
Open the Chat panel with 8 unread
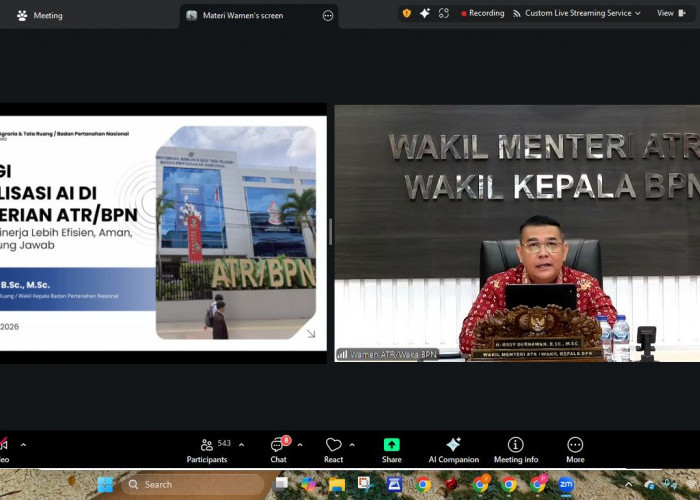(x=279, y=450)
